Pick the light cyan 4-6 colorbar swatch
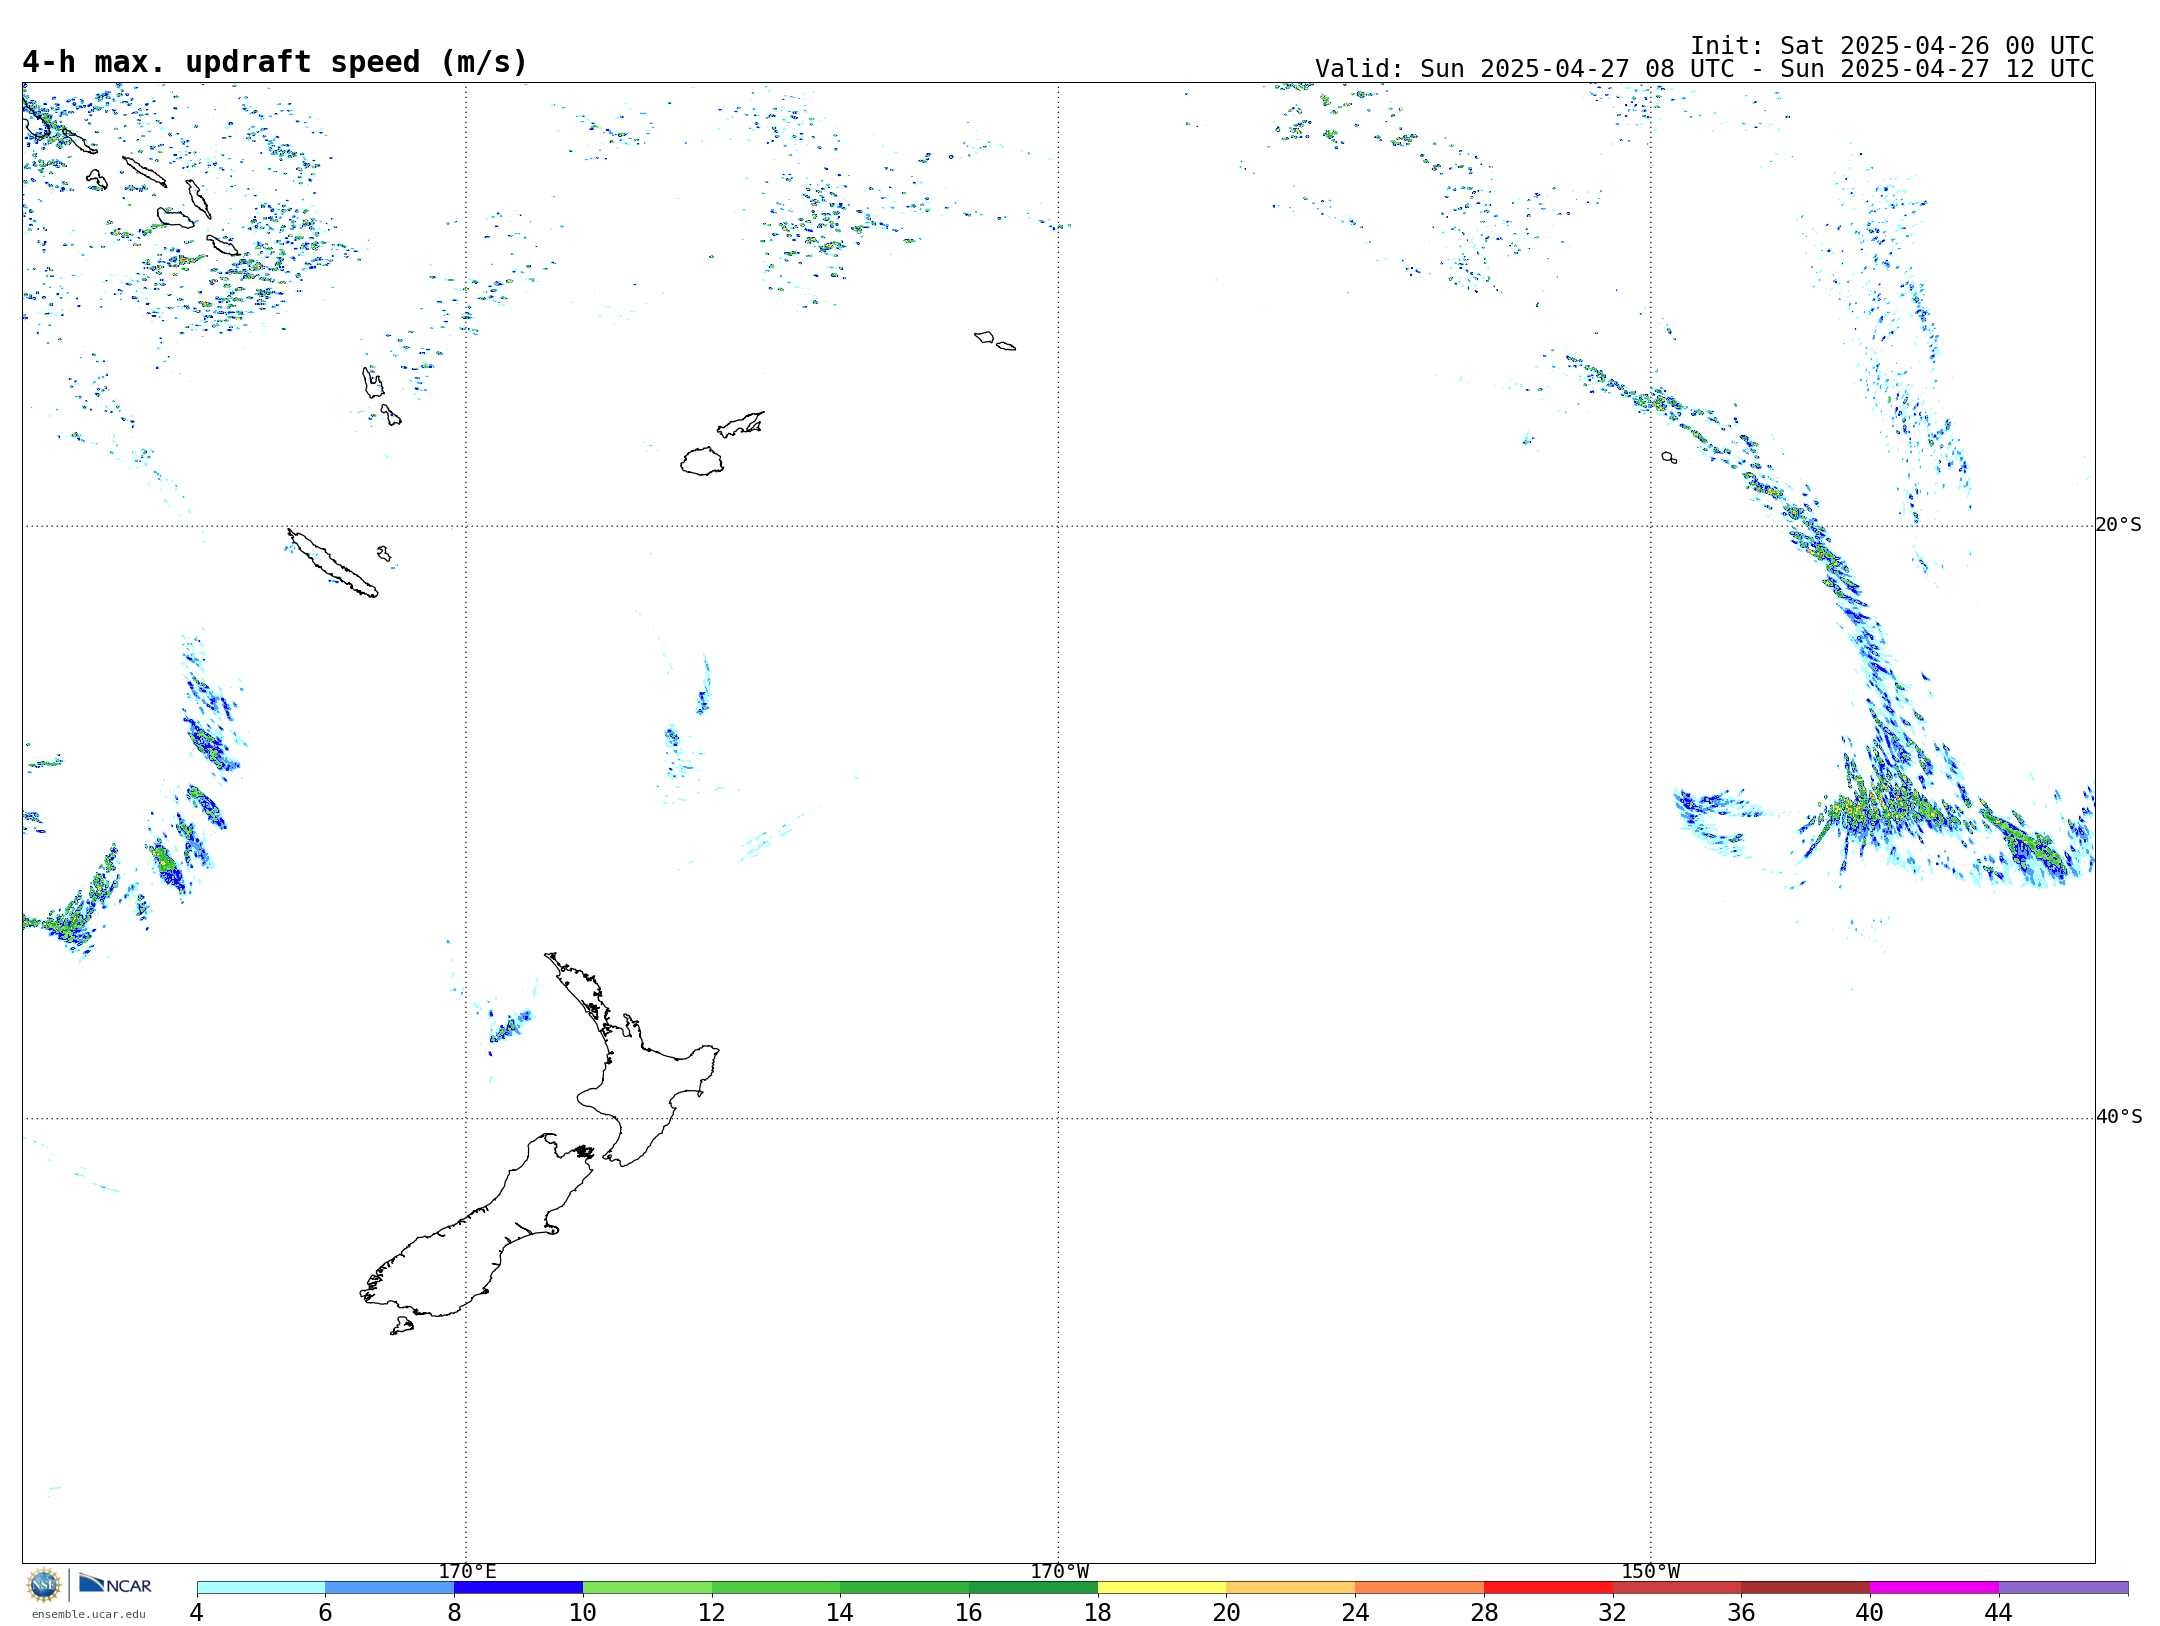Viewport: 2160px width, 1626px height. [261, 1588]
